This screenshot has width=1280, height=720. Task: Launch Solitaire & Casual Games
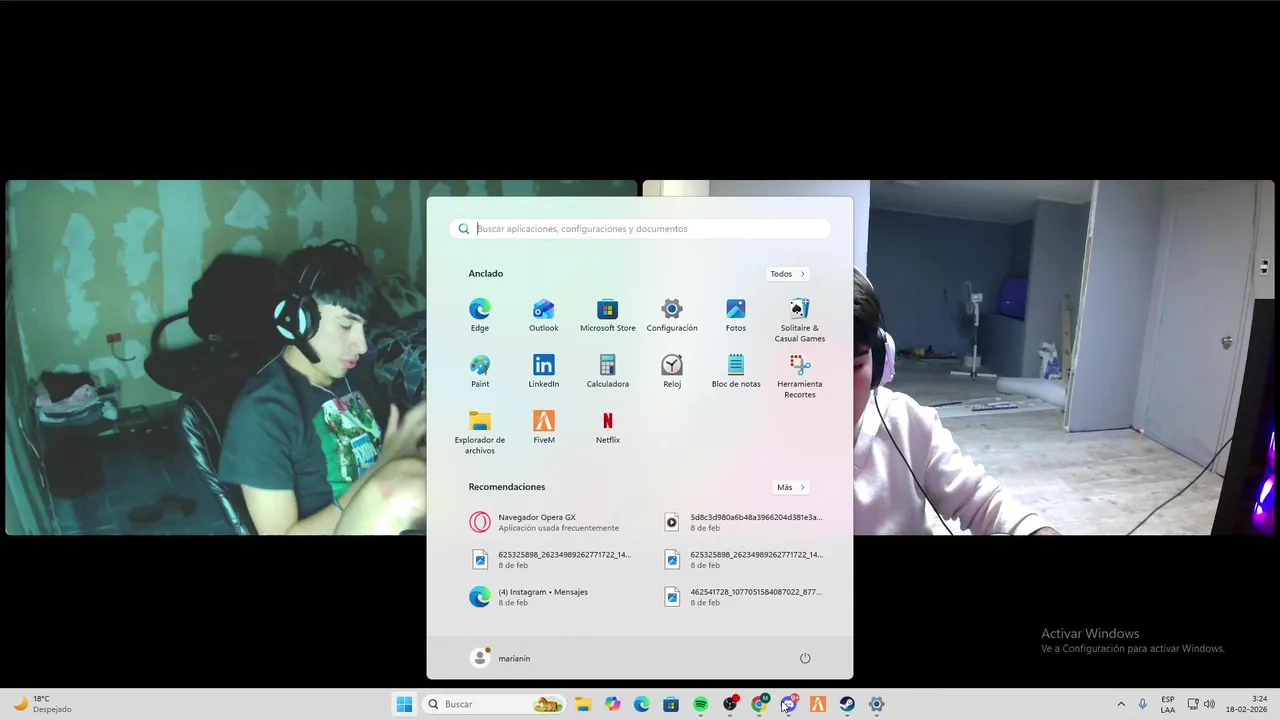coord(800,319)
